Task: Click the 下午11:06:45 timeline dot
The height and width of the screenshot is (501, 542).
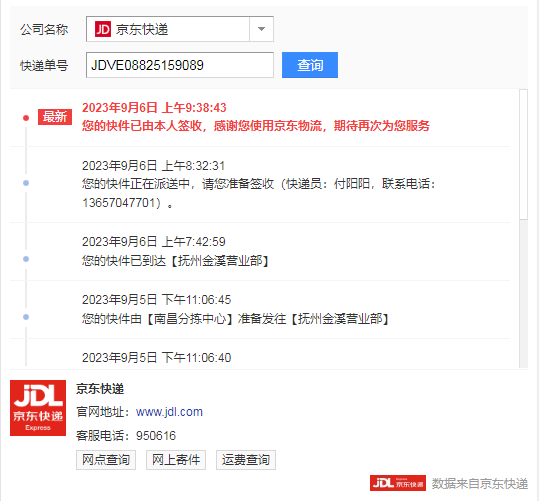Action: [x=26, y=317]
